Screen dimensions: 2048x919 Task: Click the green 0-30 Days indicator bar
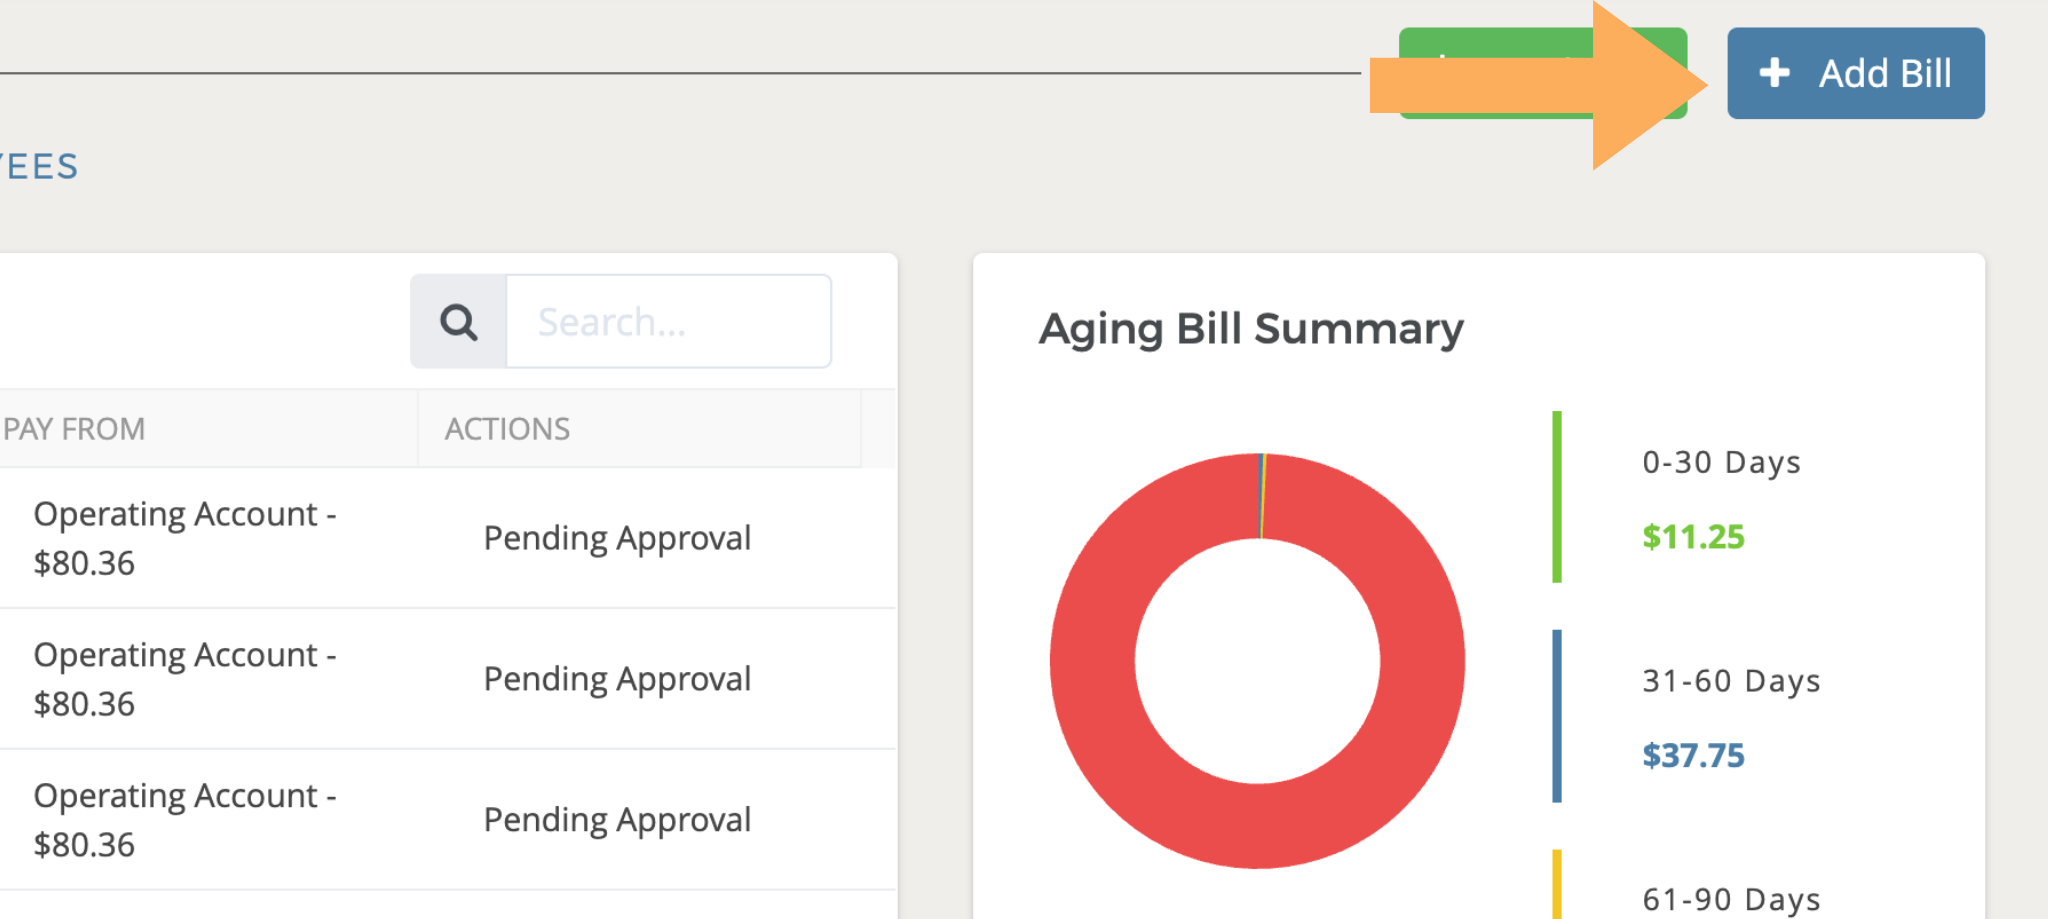pos(1557,497)
